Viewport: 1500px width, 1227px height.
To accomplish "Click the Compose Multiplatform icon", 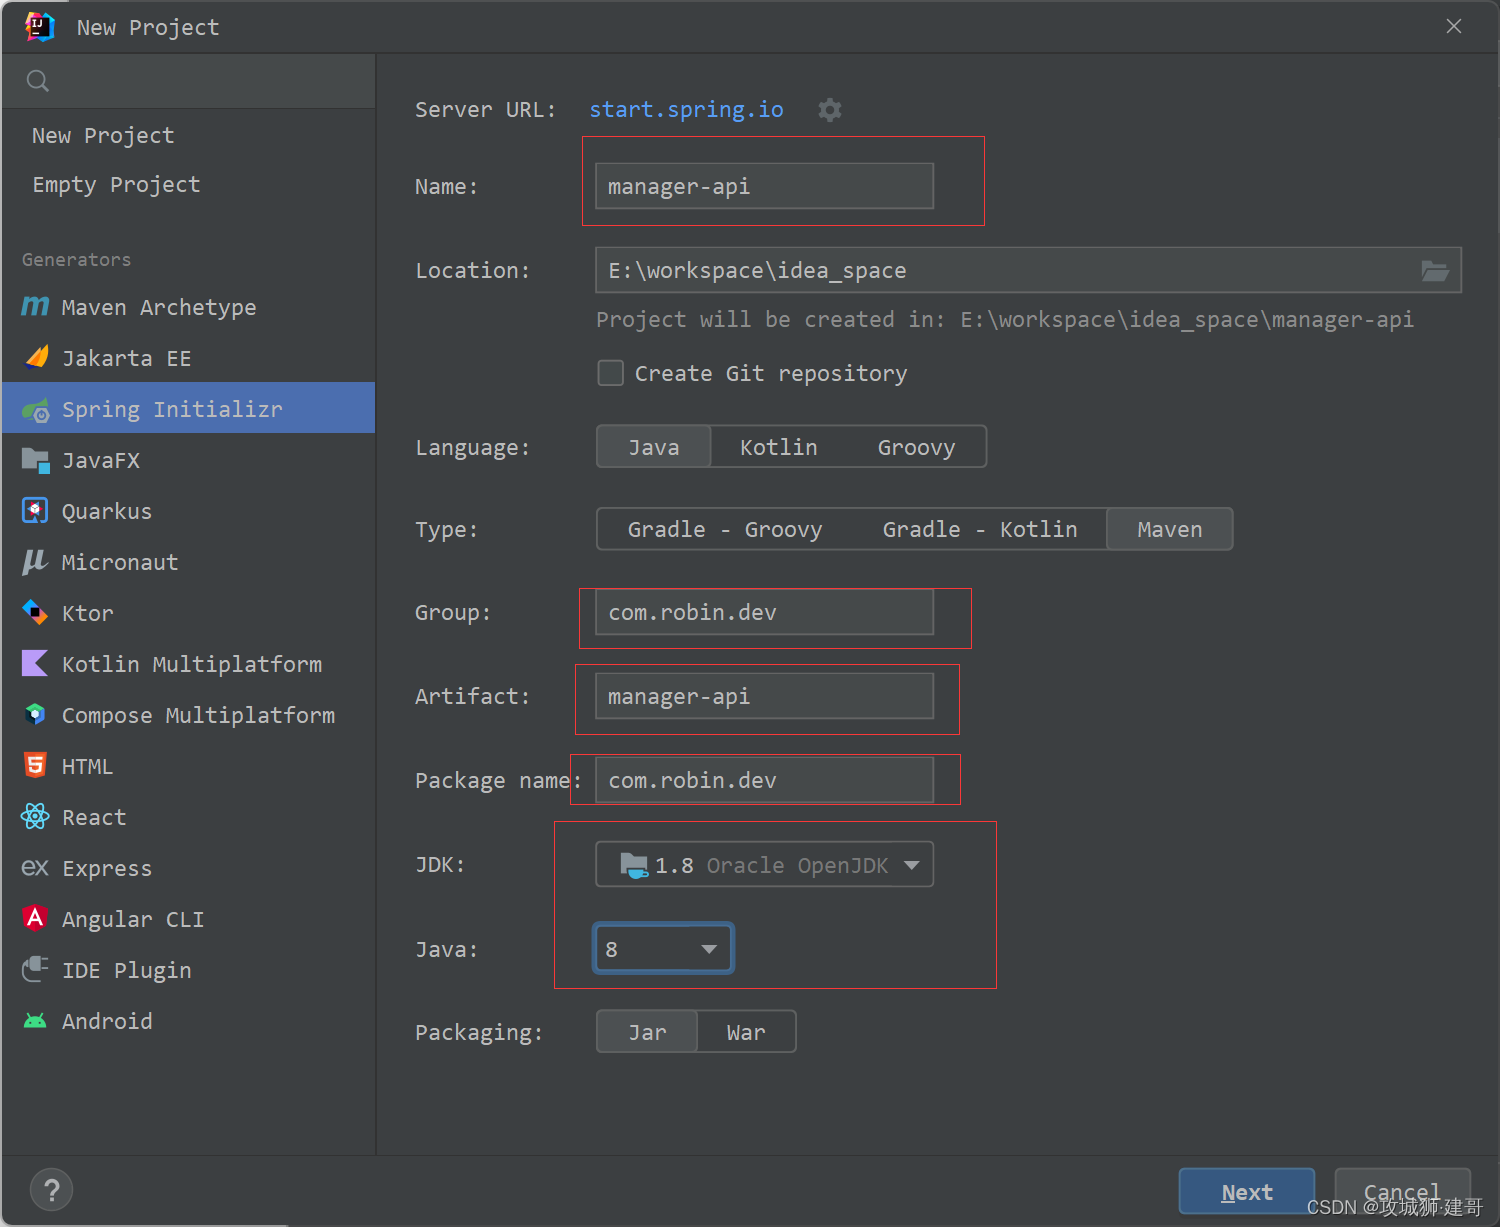I will (35, 714).
